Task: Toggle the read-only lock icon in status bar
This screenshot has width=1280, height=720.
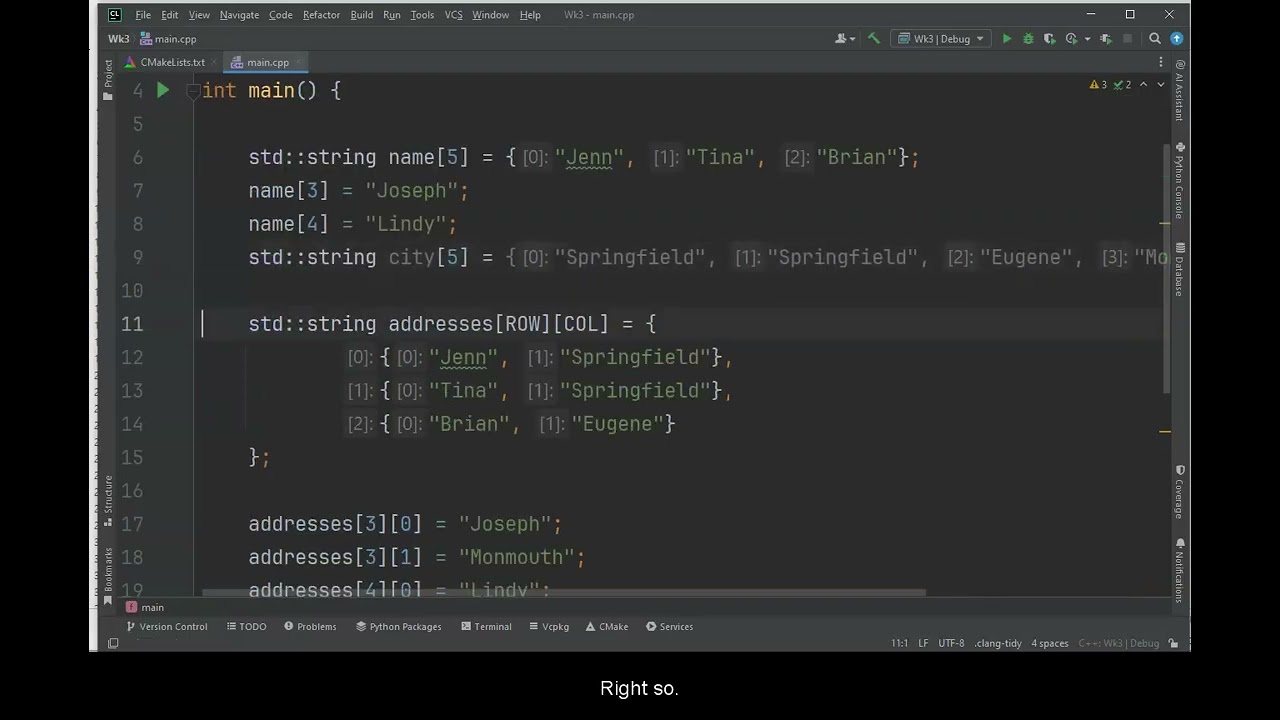Action: [x=1174, y=644]
